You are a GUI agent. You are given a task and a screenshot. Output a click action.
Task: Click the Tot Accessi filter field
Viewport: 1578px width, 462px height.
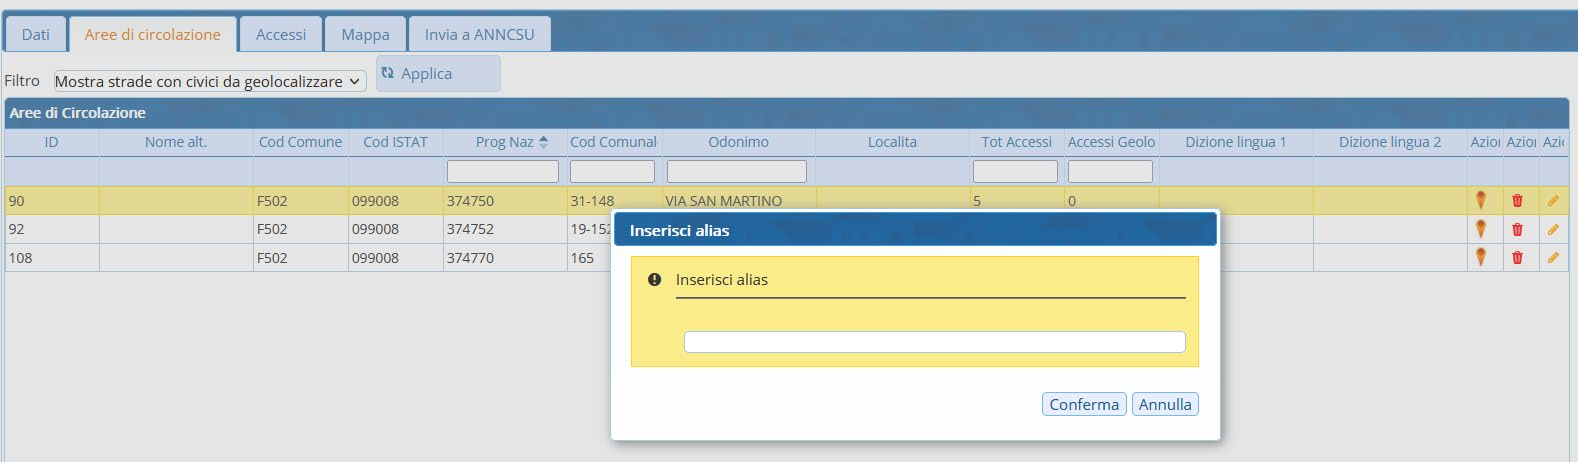[x=1014, y=172]
